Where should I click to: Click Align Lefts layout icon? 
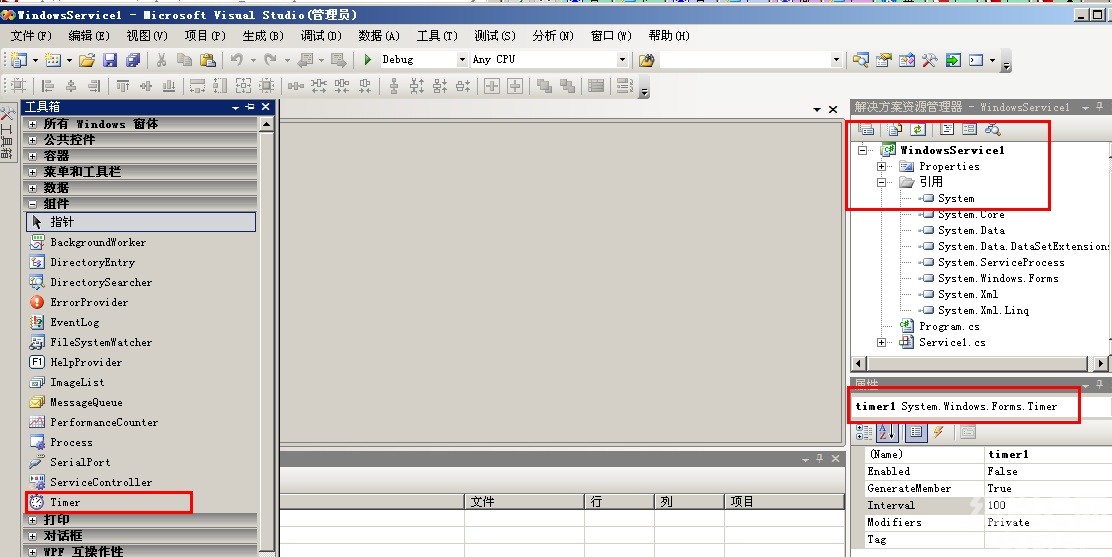tap(48, 87)
